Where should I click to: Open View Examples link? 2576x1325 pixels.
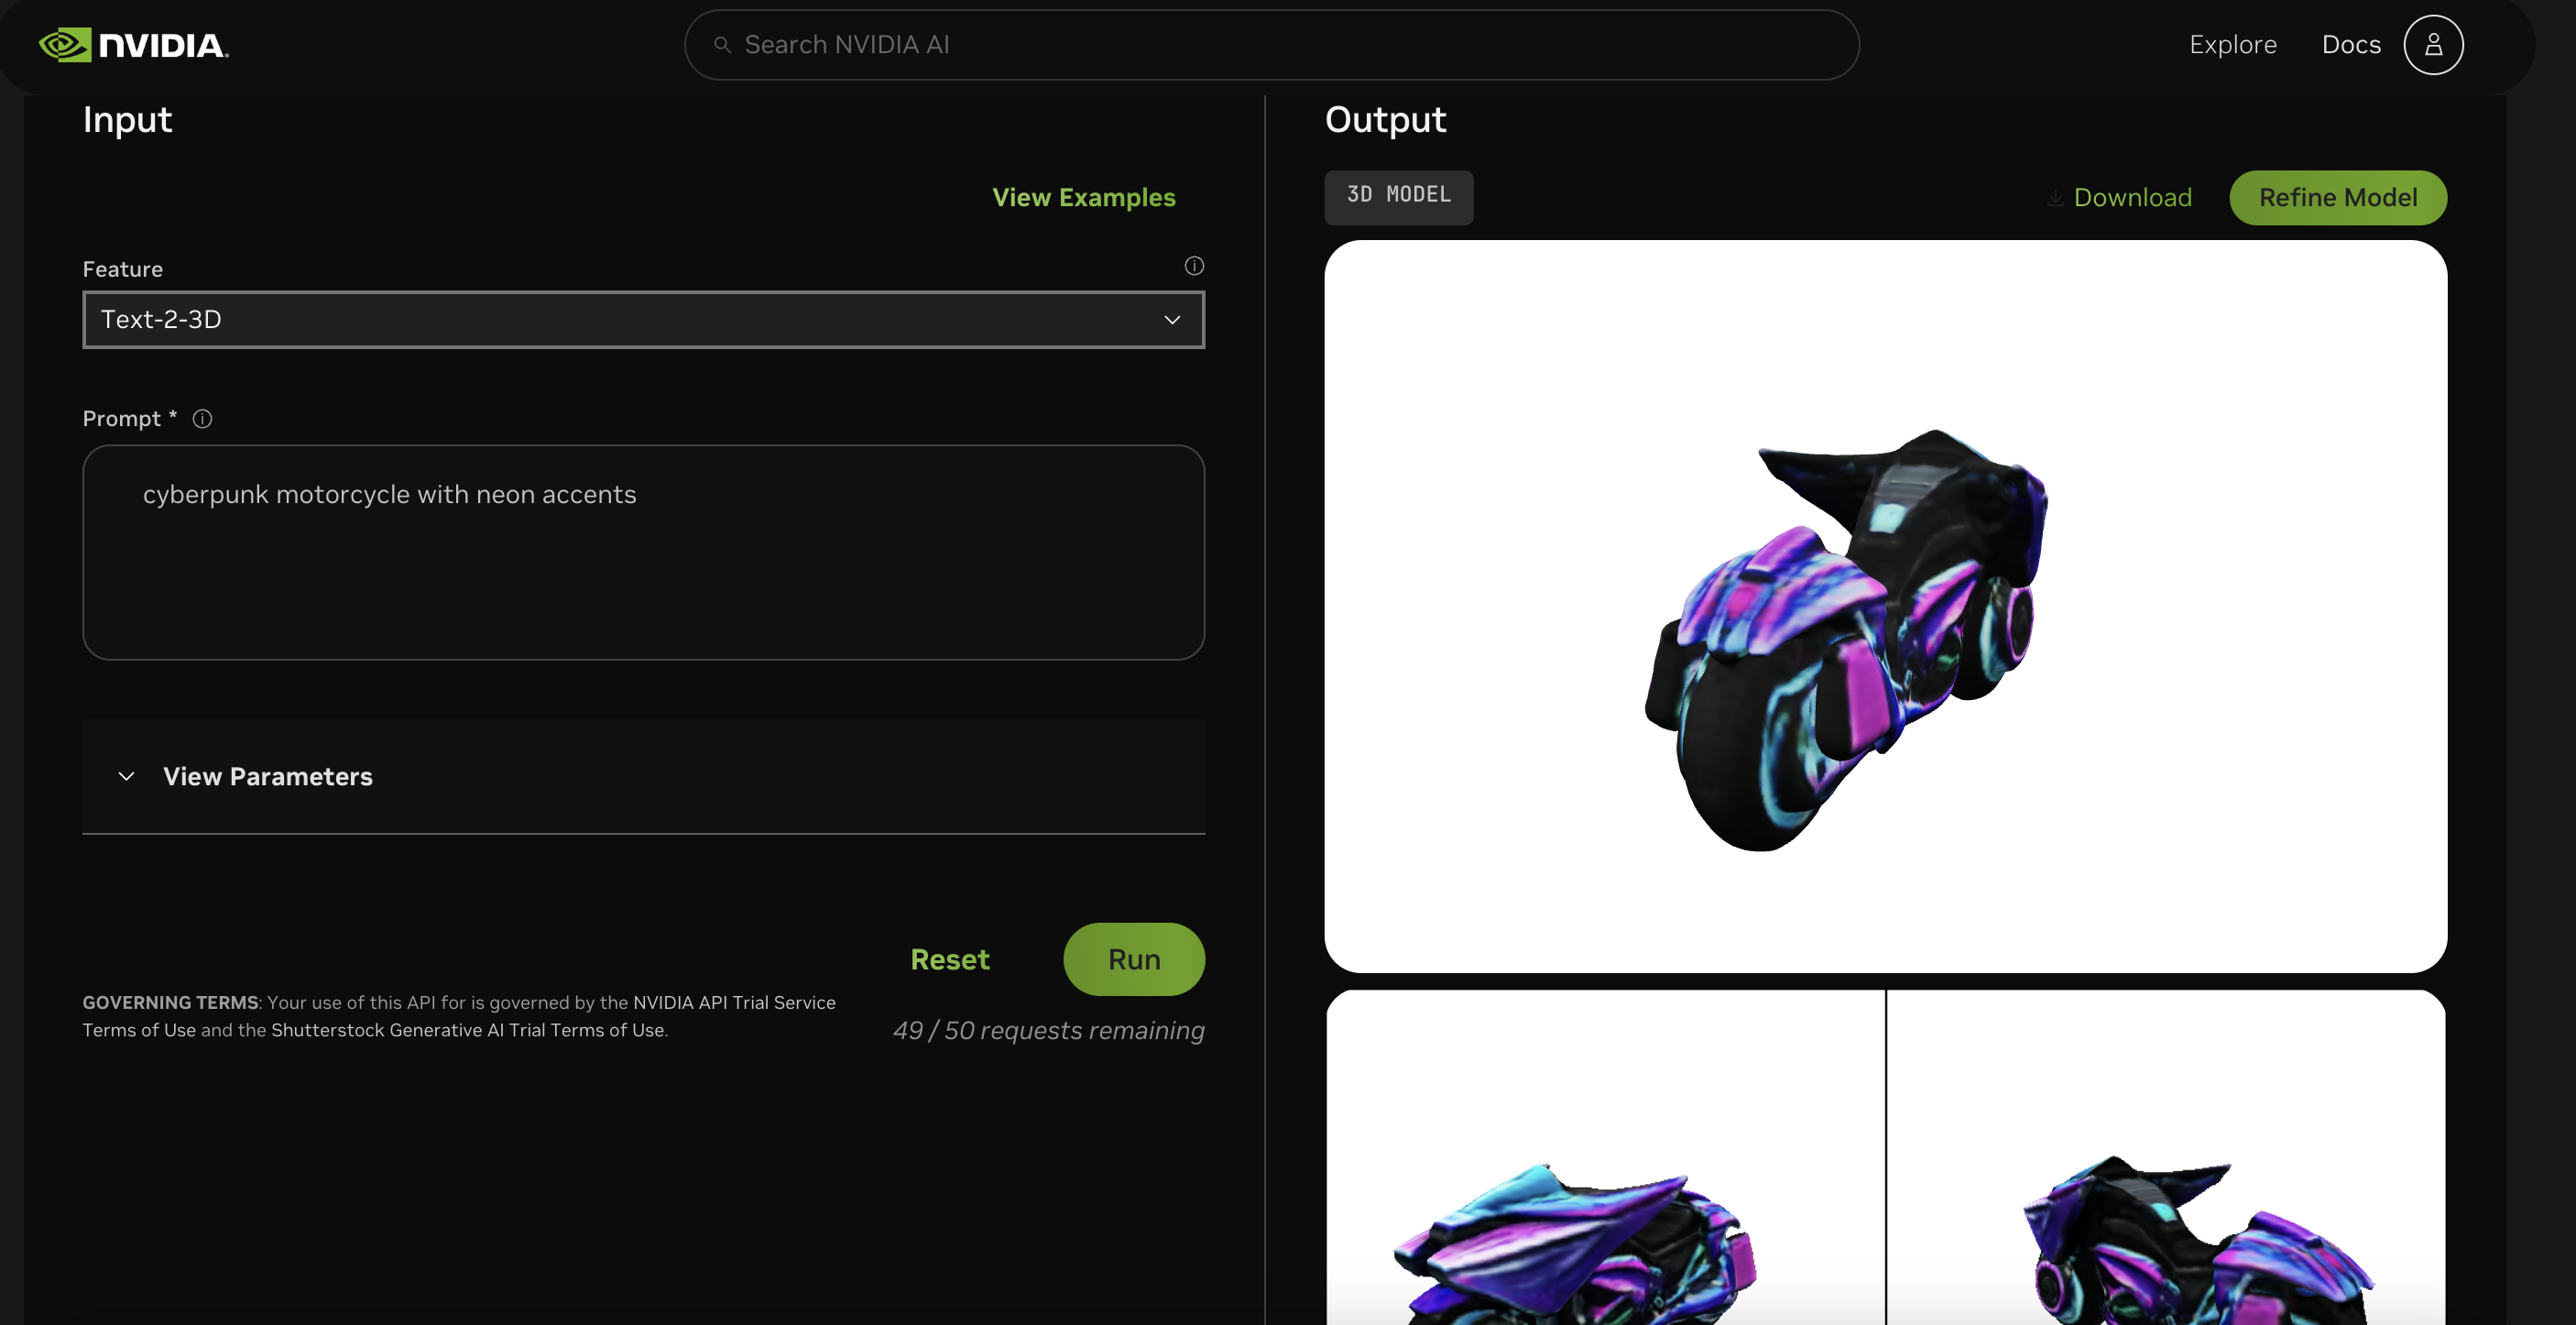pos(1084,198)
